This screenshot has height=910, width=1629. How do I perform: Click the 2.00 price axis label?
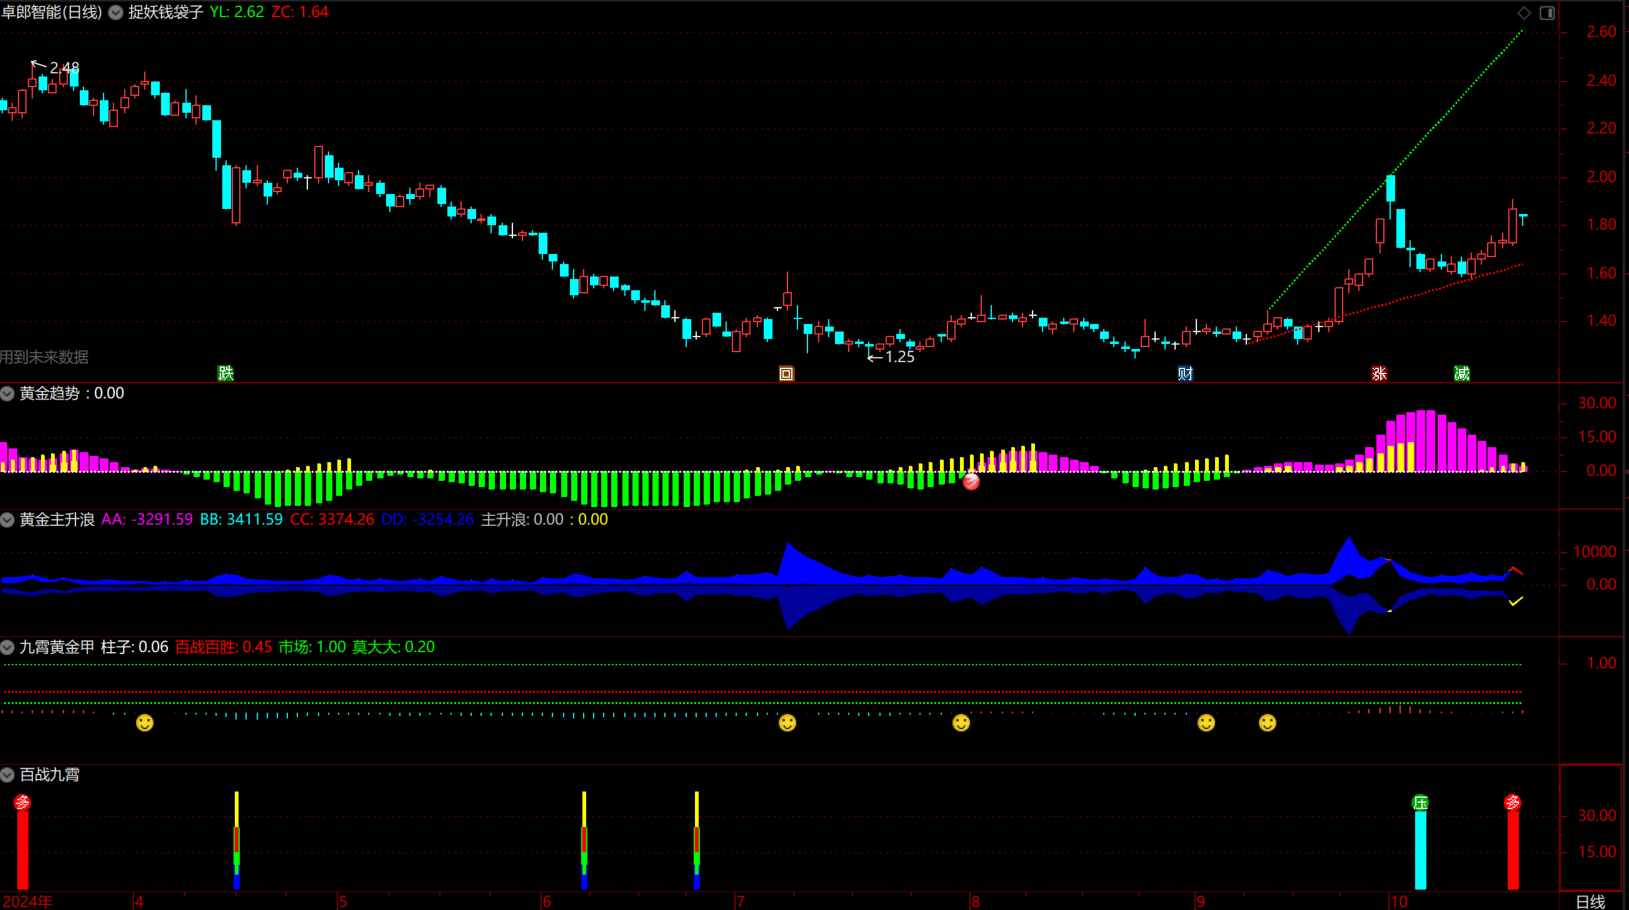click(x=1601, y=177)
